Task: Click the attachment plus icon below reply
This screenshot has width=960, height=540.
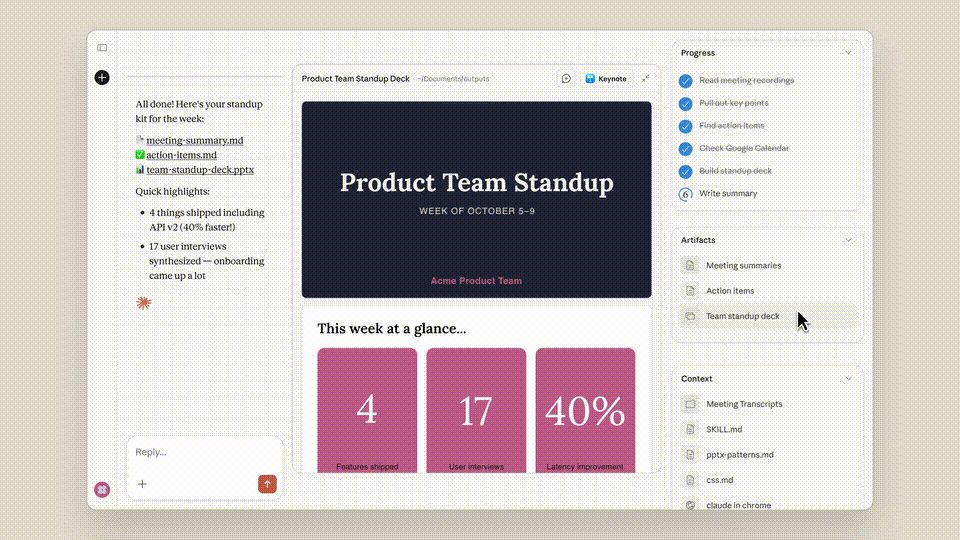Action: click(142, 484)
